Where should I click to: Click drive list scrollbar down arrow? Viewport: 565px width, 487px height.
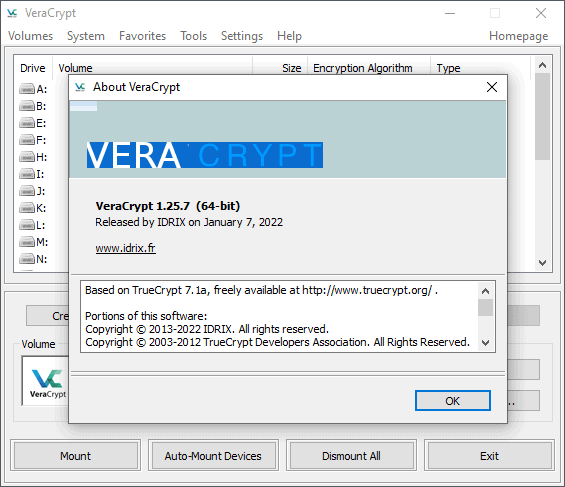coord(542,263)
